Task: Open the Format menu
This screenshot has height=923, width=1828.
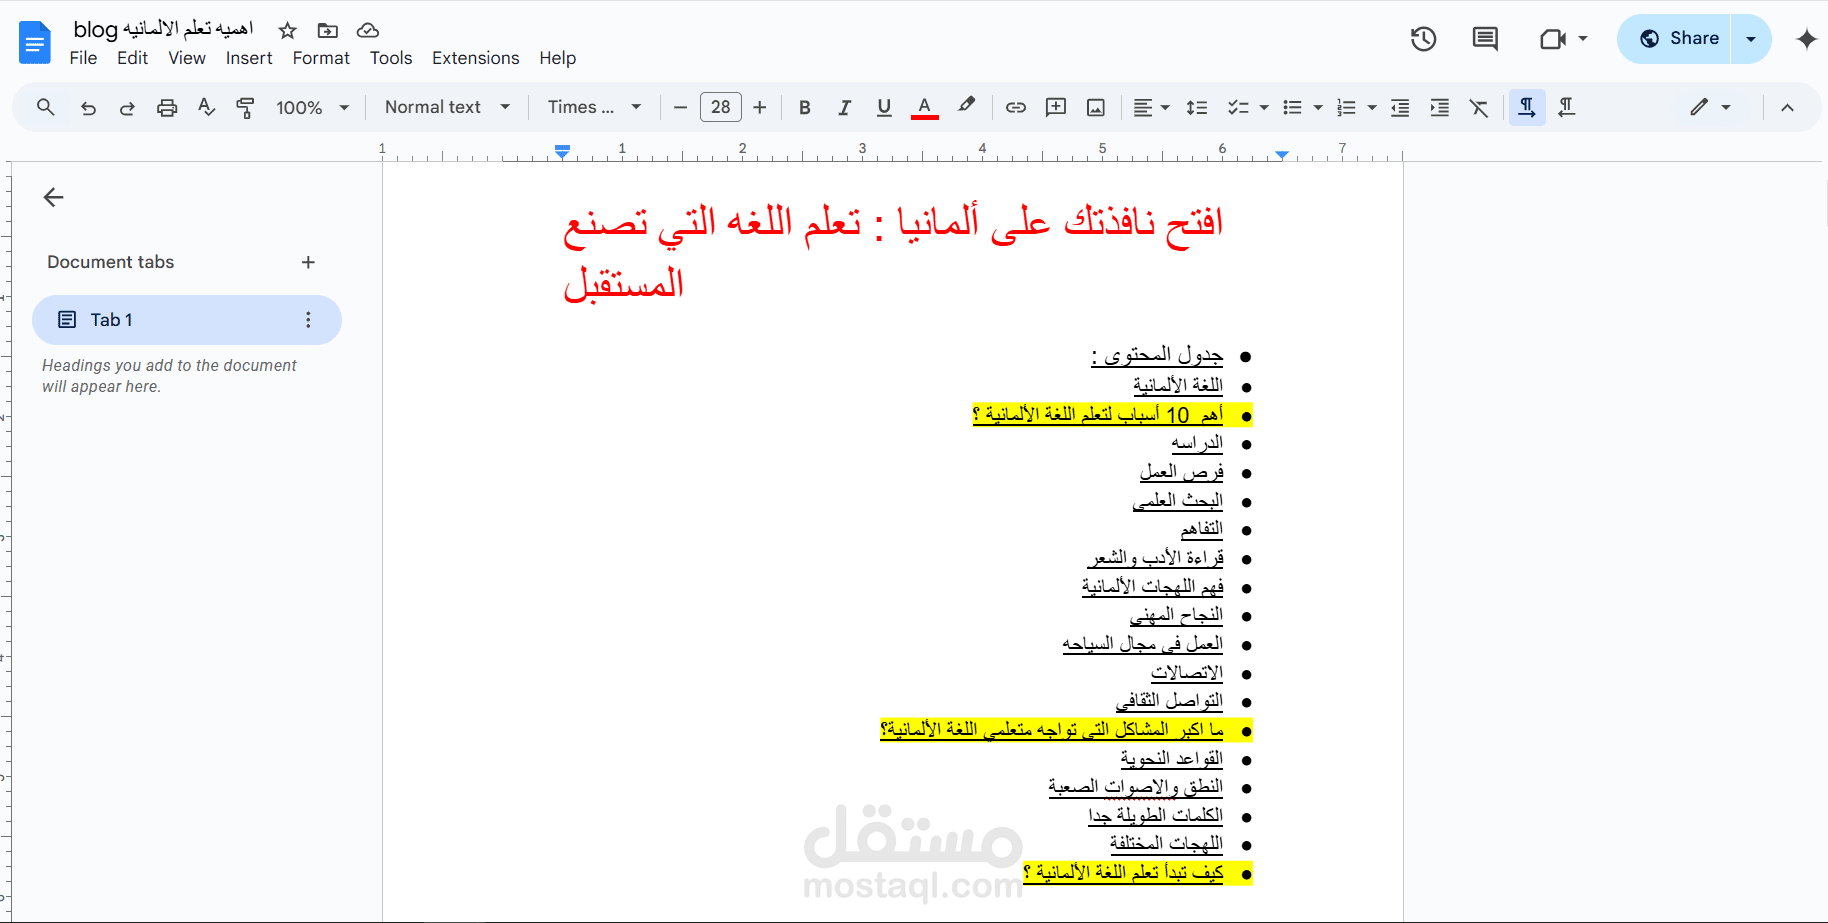Action: pos(321,58)
